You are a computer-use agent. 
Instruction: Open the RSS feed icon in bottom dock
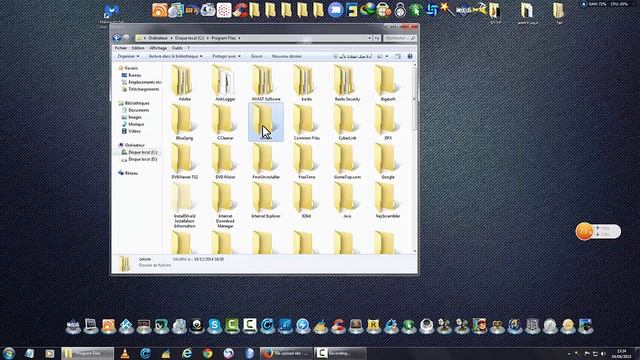108,326
